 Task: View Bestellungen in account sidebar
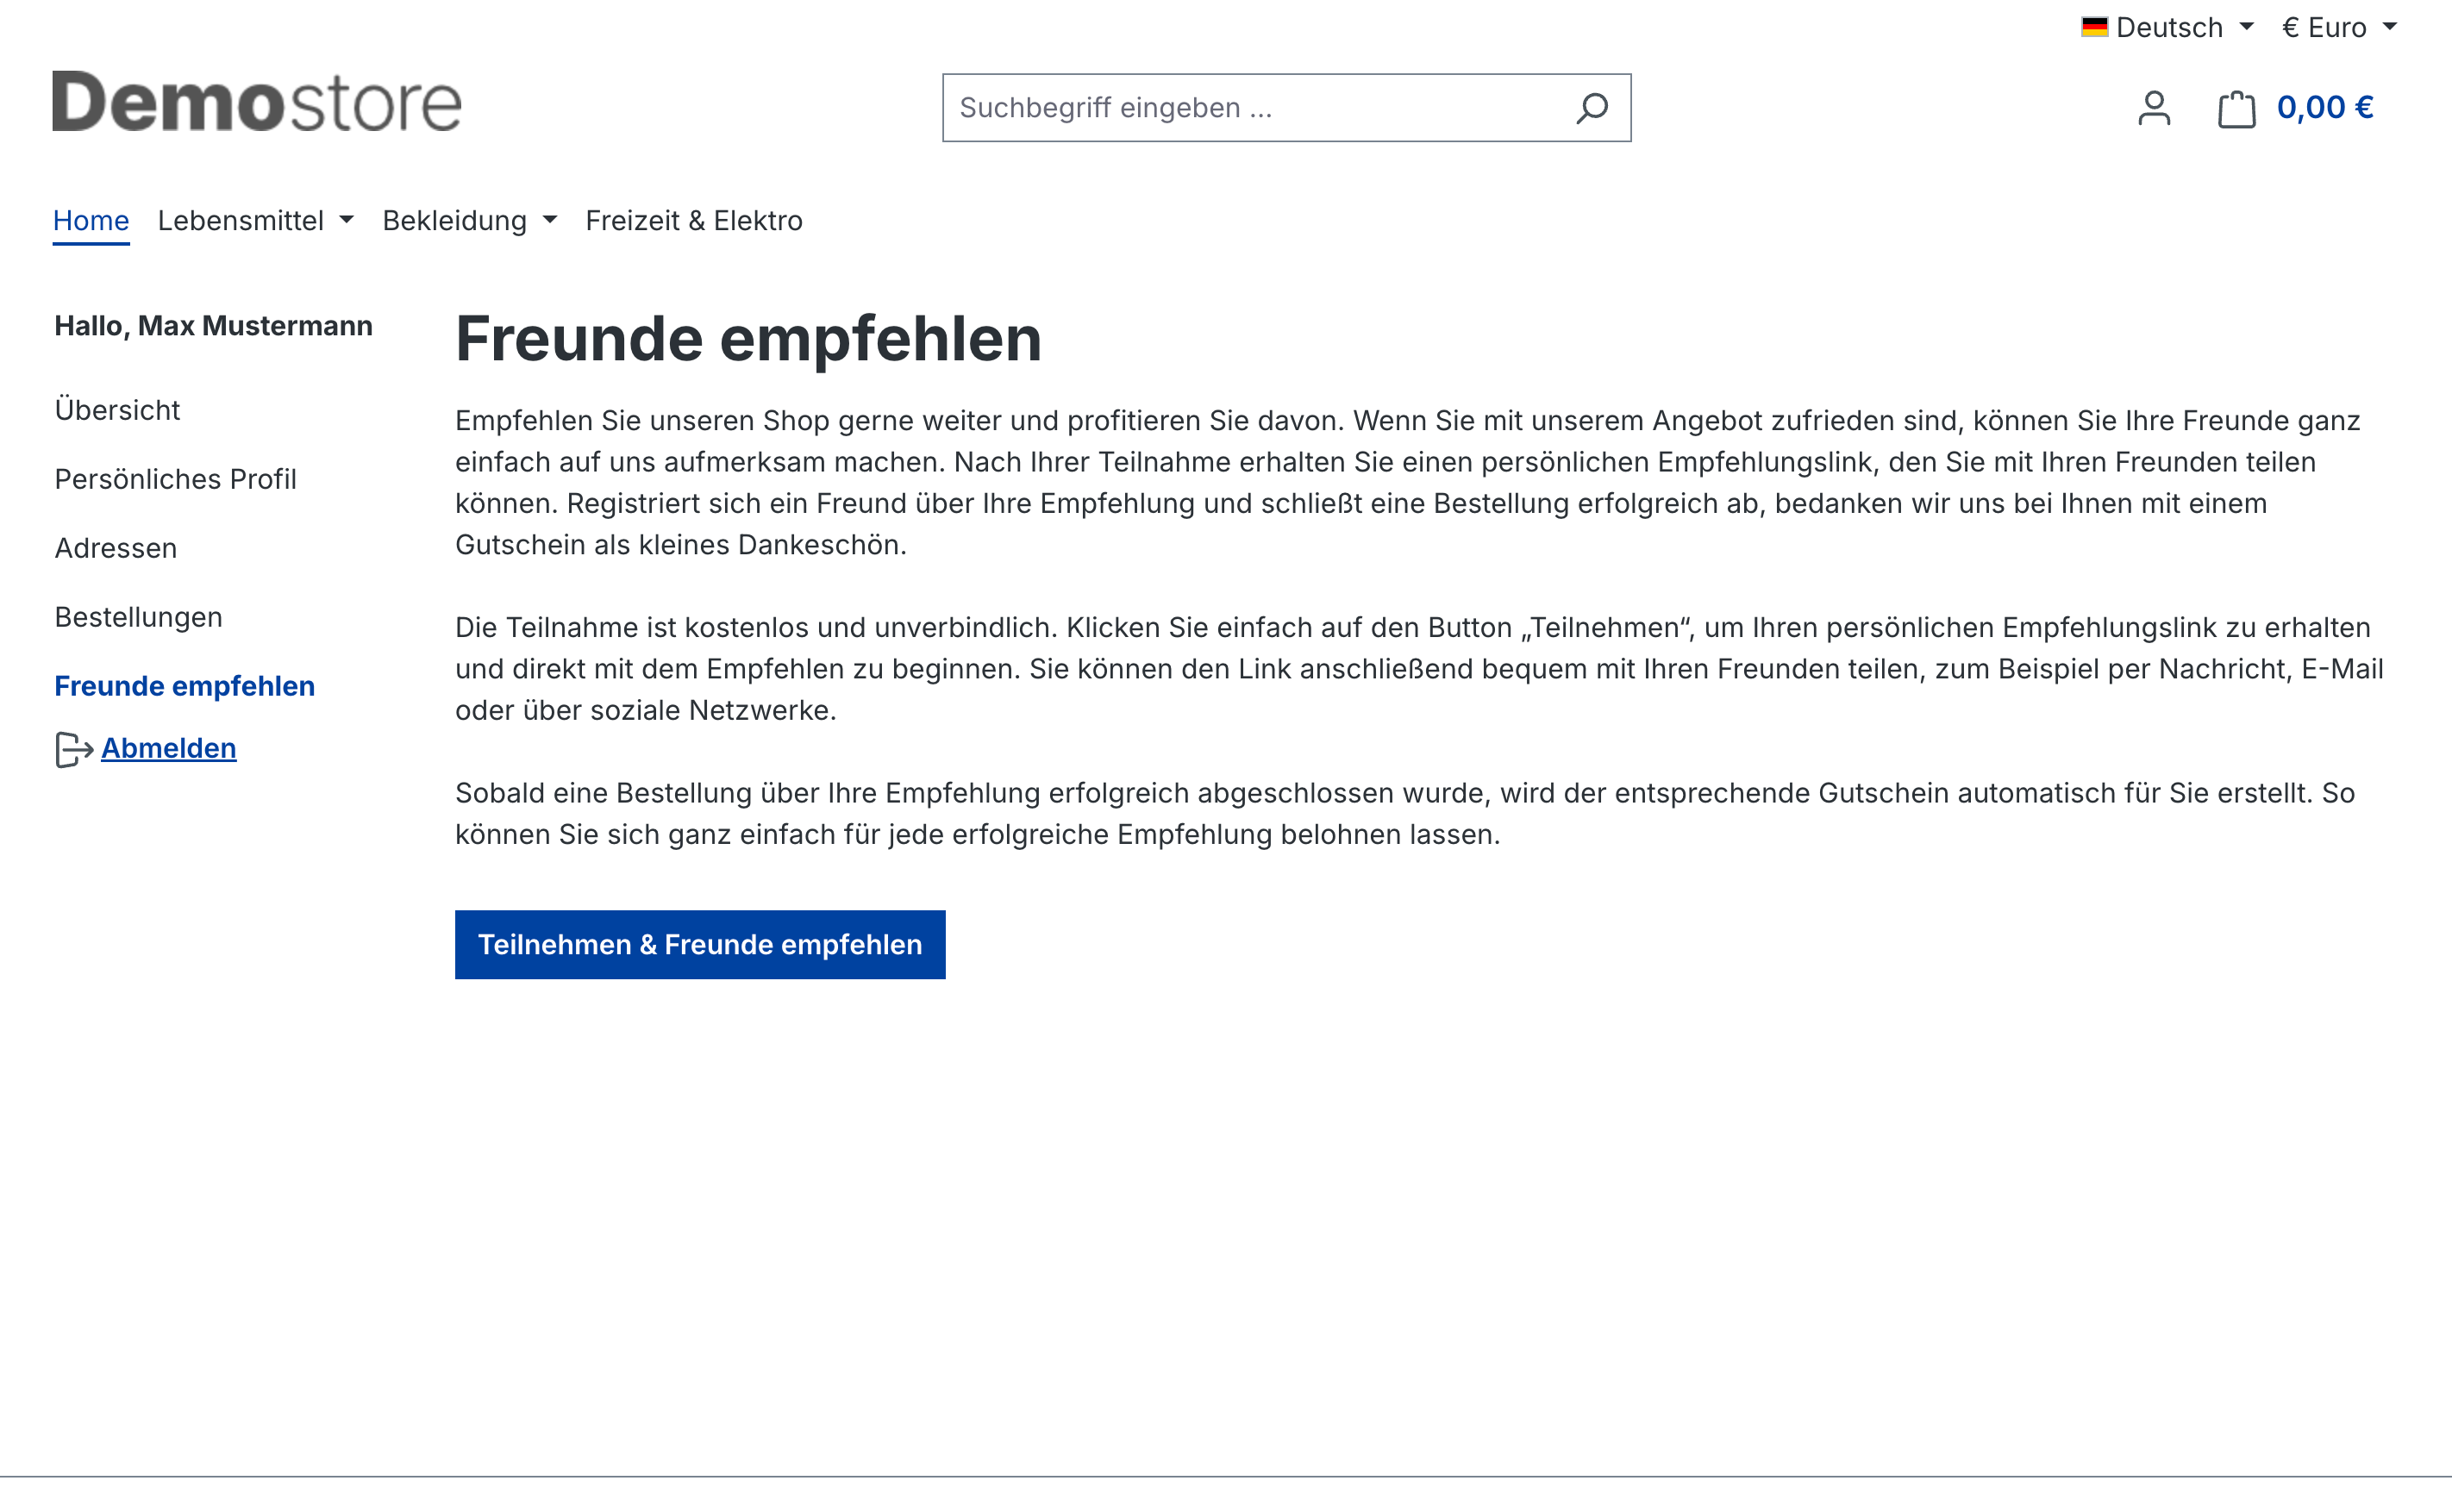[138, 617]
